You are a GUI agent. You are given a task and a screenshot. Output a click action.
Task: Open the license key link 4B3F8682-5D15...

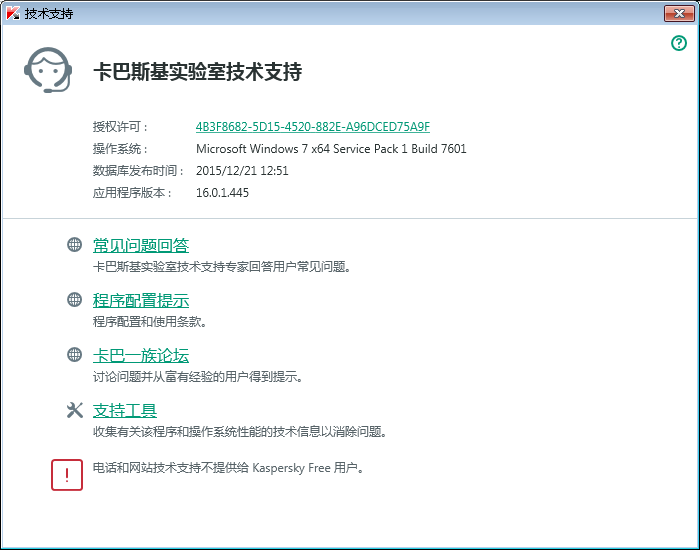point(312,127)
